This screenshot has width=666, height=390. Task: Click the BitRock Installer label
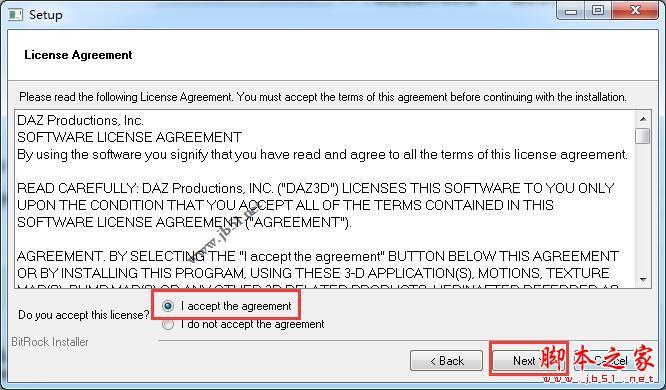[50, 342]
